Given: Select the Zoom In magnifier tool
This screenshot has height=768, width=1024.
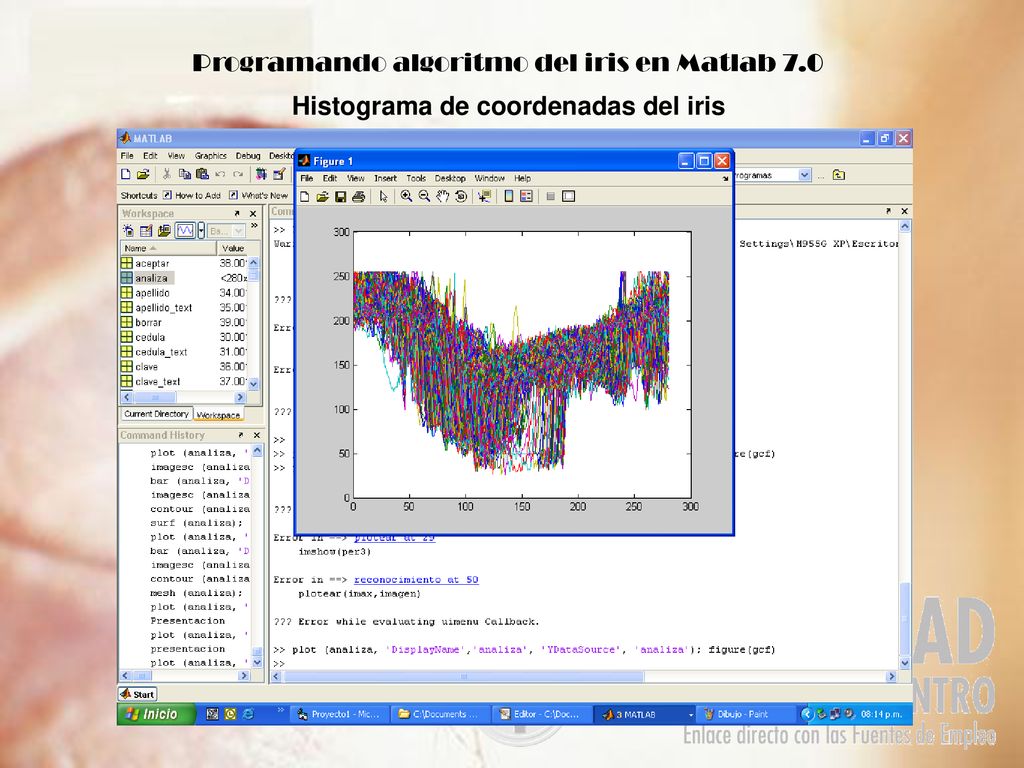Looking at the screenshot, I should [406, 196].
